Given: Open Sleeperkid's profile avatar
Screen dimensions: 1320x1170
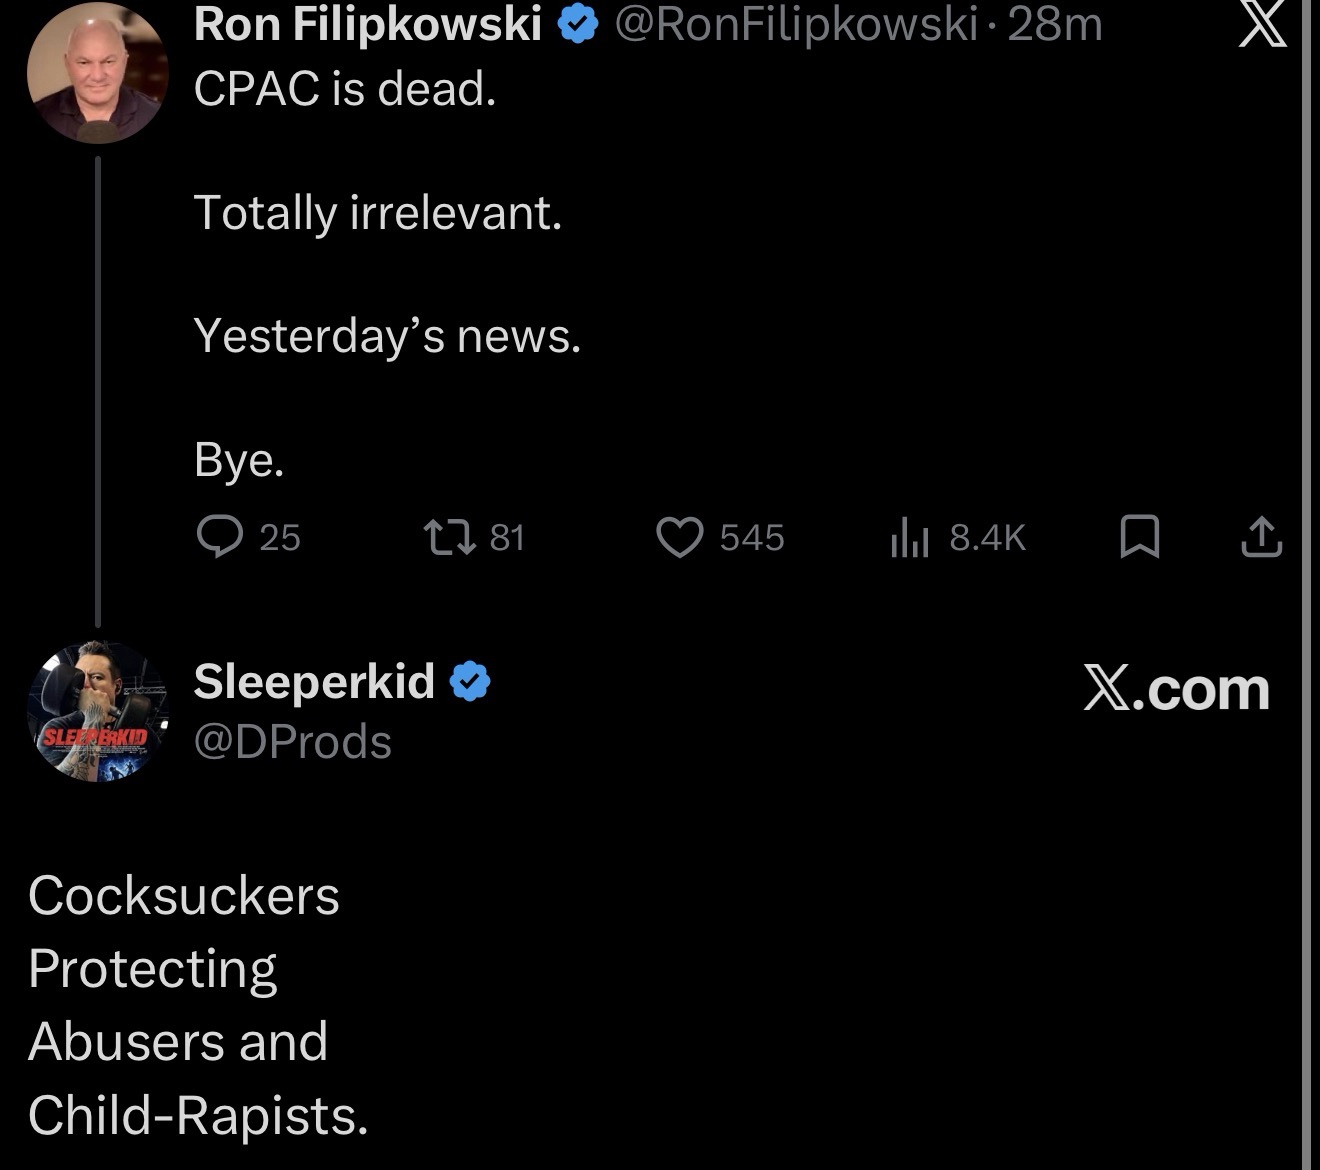Looking at the screenshot, I should point(97,711).
